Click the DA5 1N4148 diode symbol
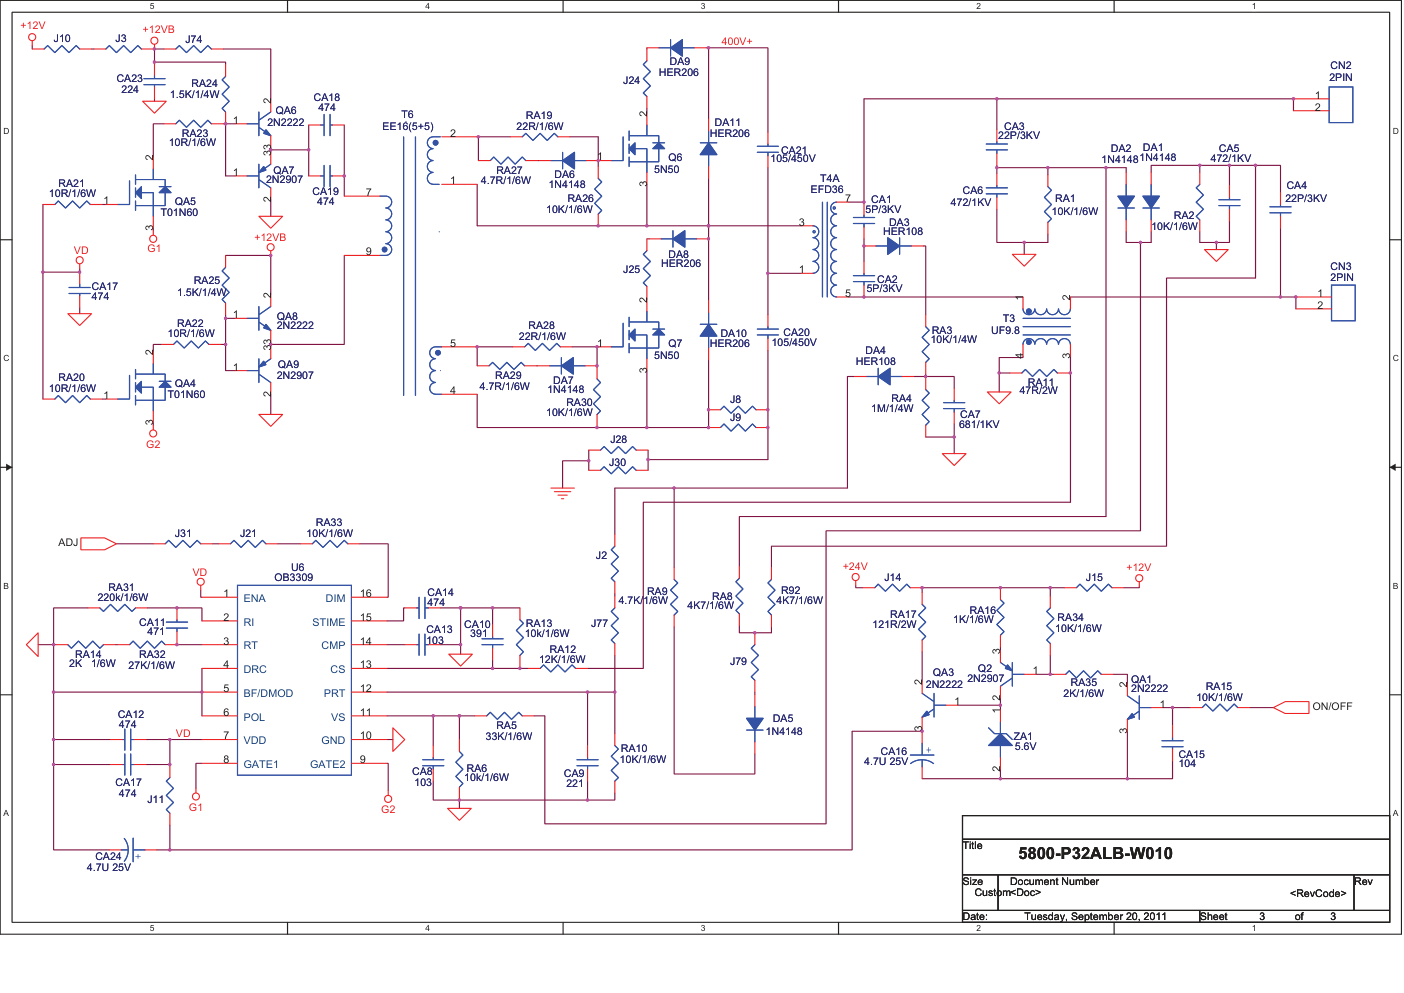This screenshot has height=993, width=1404. (755, 724)
